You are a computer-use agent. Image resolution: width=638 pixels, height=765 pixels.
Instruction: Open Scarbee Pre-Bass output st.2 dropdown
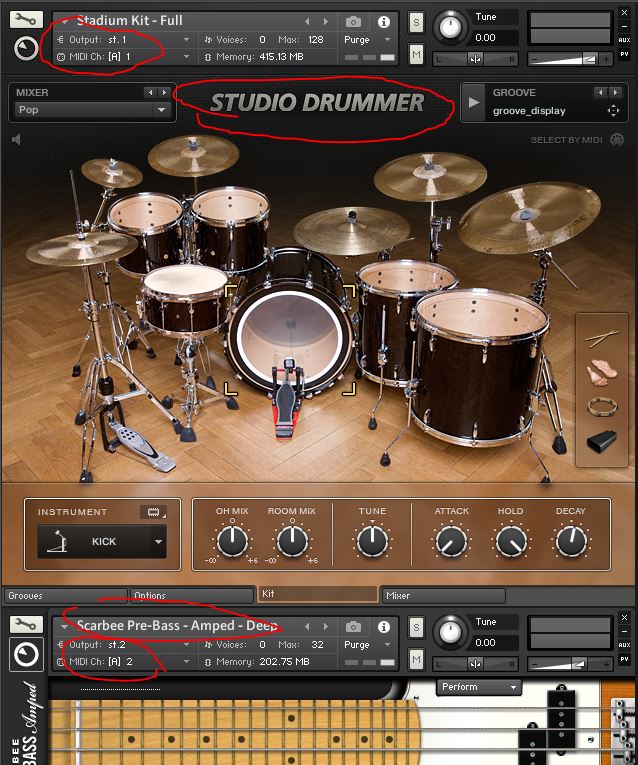122,644
